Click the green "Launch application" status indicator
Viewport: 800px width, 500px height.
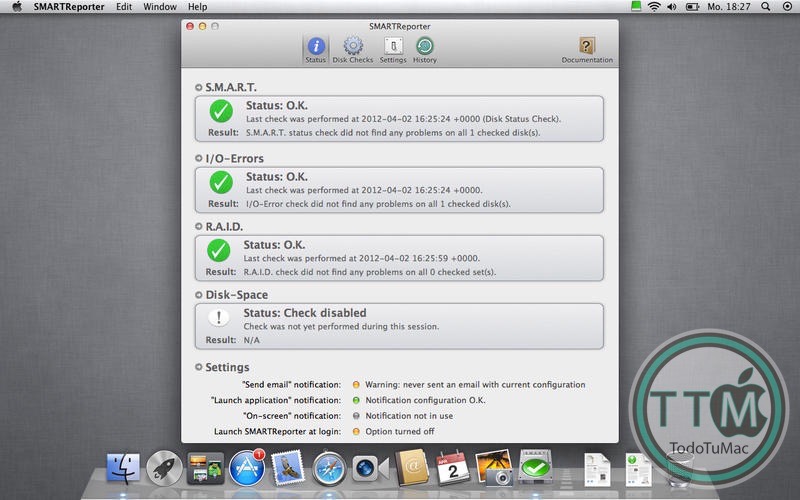point(356,401)
